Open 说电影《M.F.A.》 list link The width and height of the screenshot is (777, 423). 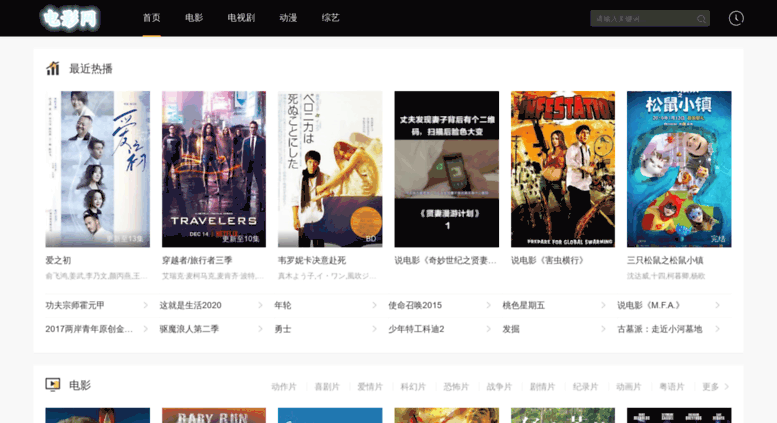(x=652, y=305)
